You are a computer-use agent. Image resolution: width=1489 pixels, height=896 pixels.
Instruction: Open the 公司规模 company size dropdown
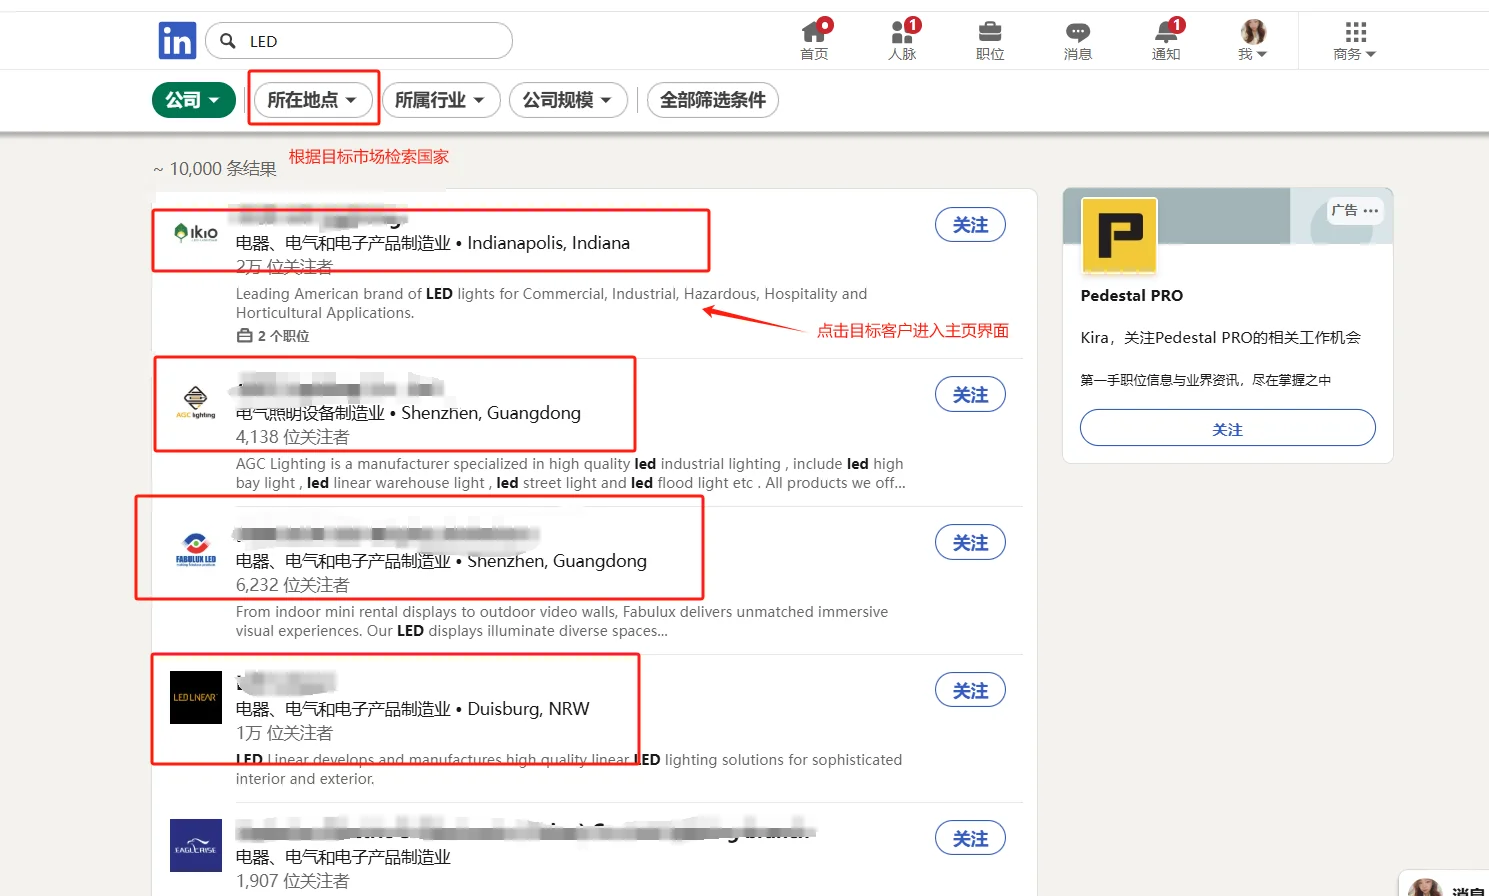568,100
